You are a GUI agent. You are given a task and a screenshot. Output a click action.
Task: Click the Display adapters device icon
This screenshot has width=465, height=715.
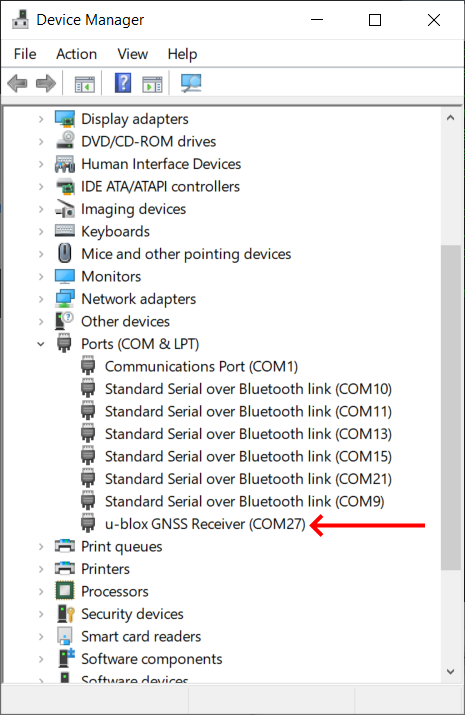coord(65,119)
